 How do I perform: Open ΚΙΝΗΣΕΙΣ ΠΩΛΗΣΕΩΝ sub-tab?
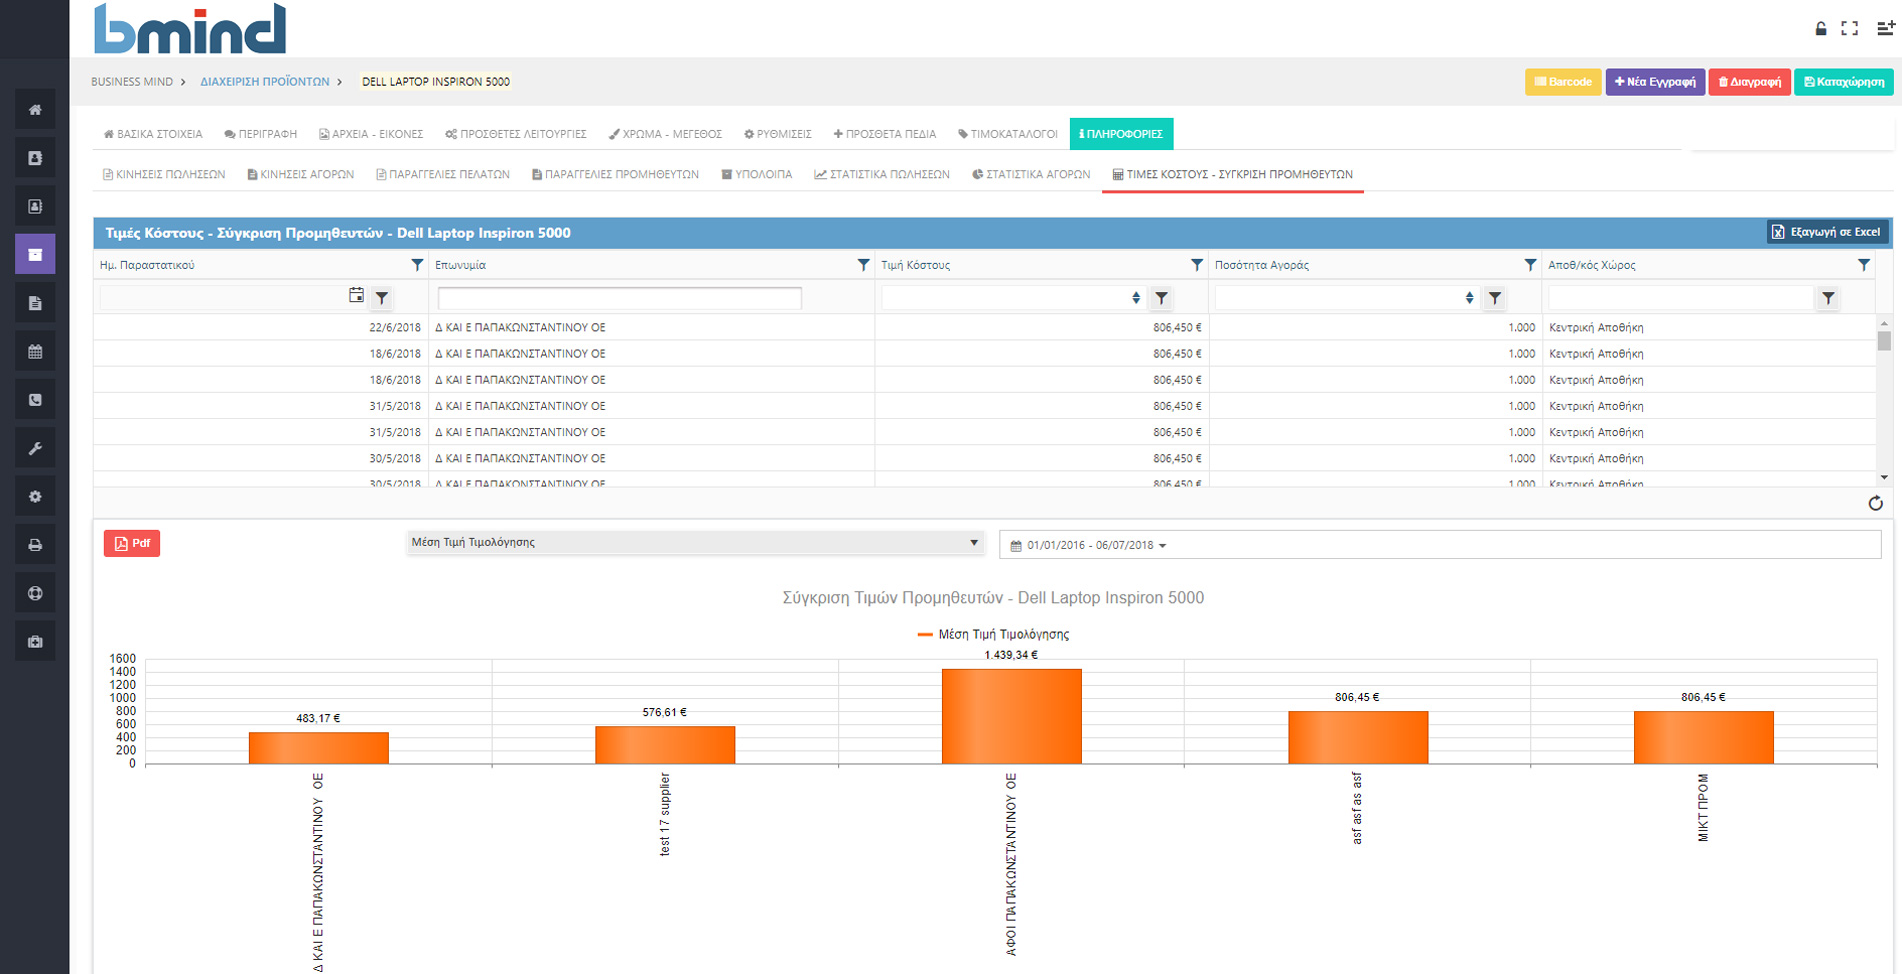pos(164,174)
